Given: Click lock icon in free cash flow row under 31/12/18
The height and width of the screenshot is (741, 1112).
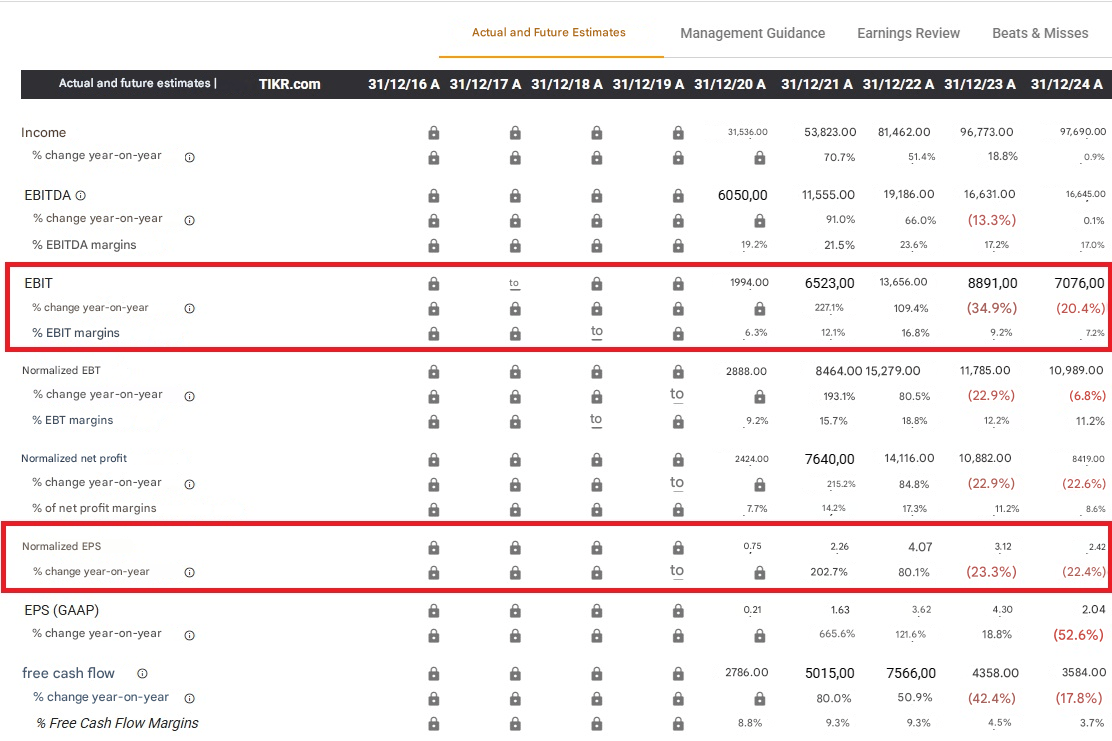Looking at the screenshot, I should pyautogui.click(x=596, y=674).
